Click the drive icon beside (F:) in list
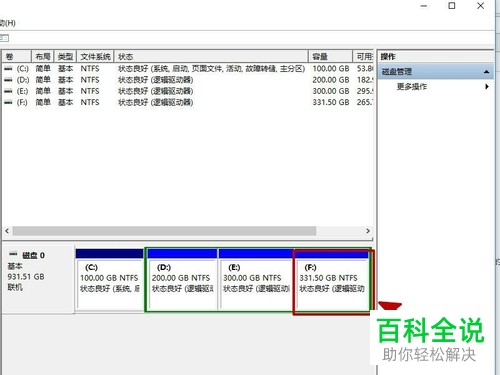This screenshot has height=375, width=500. 8,102
